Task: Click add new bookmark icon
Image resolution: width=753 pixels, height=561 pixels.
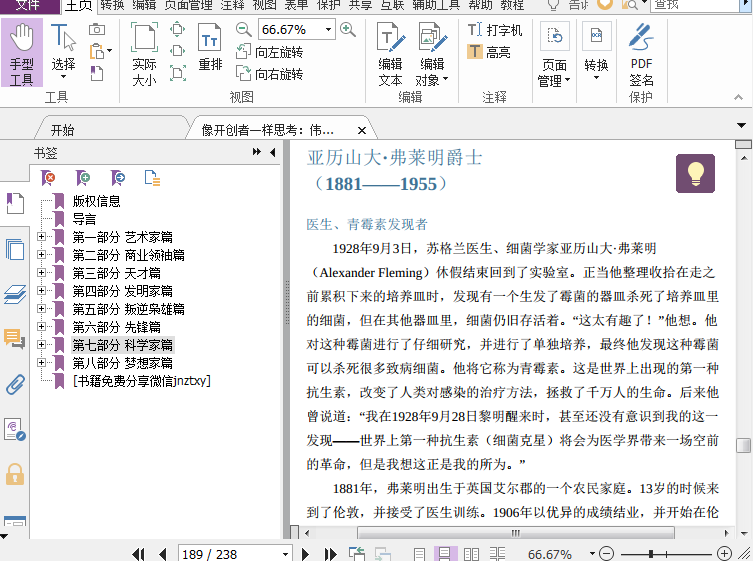Action: 83,178
